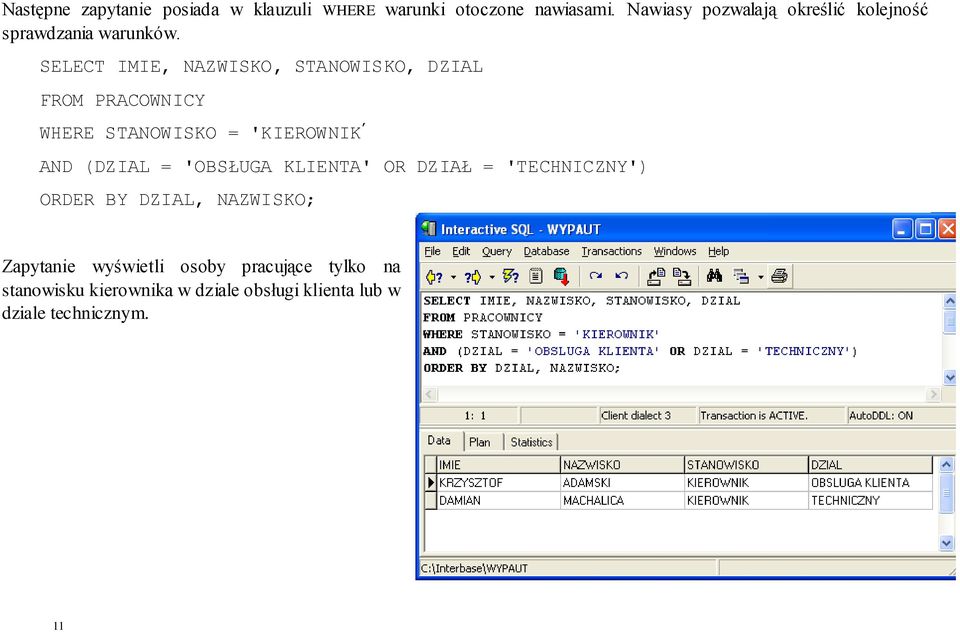
Task: Click the Execute Query lightning icon
Action: click(x=511, y=277)
